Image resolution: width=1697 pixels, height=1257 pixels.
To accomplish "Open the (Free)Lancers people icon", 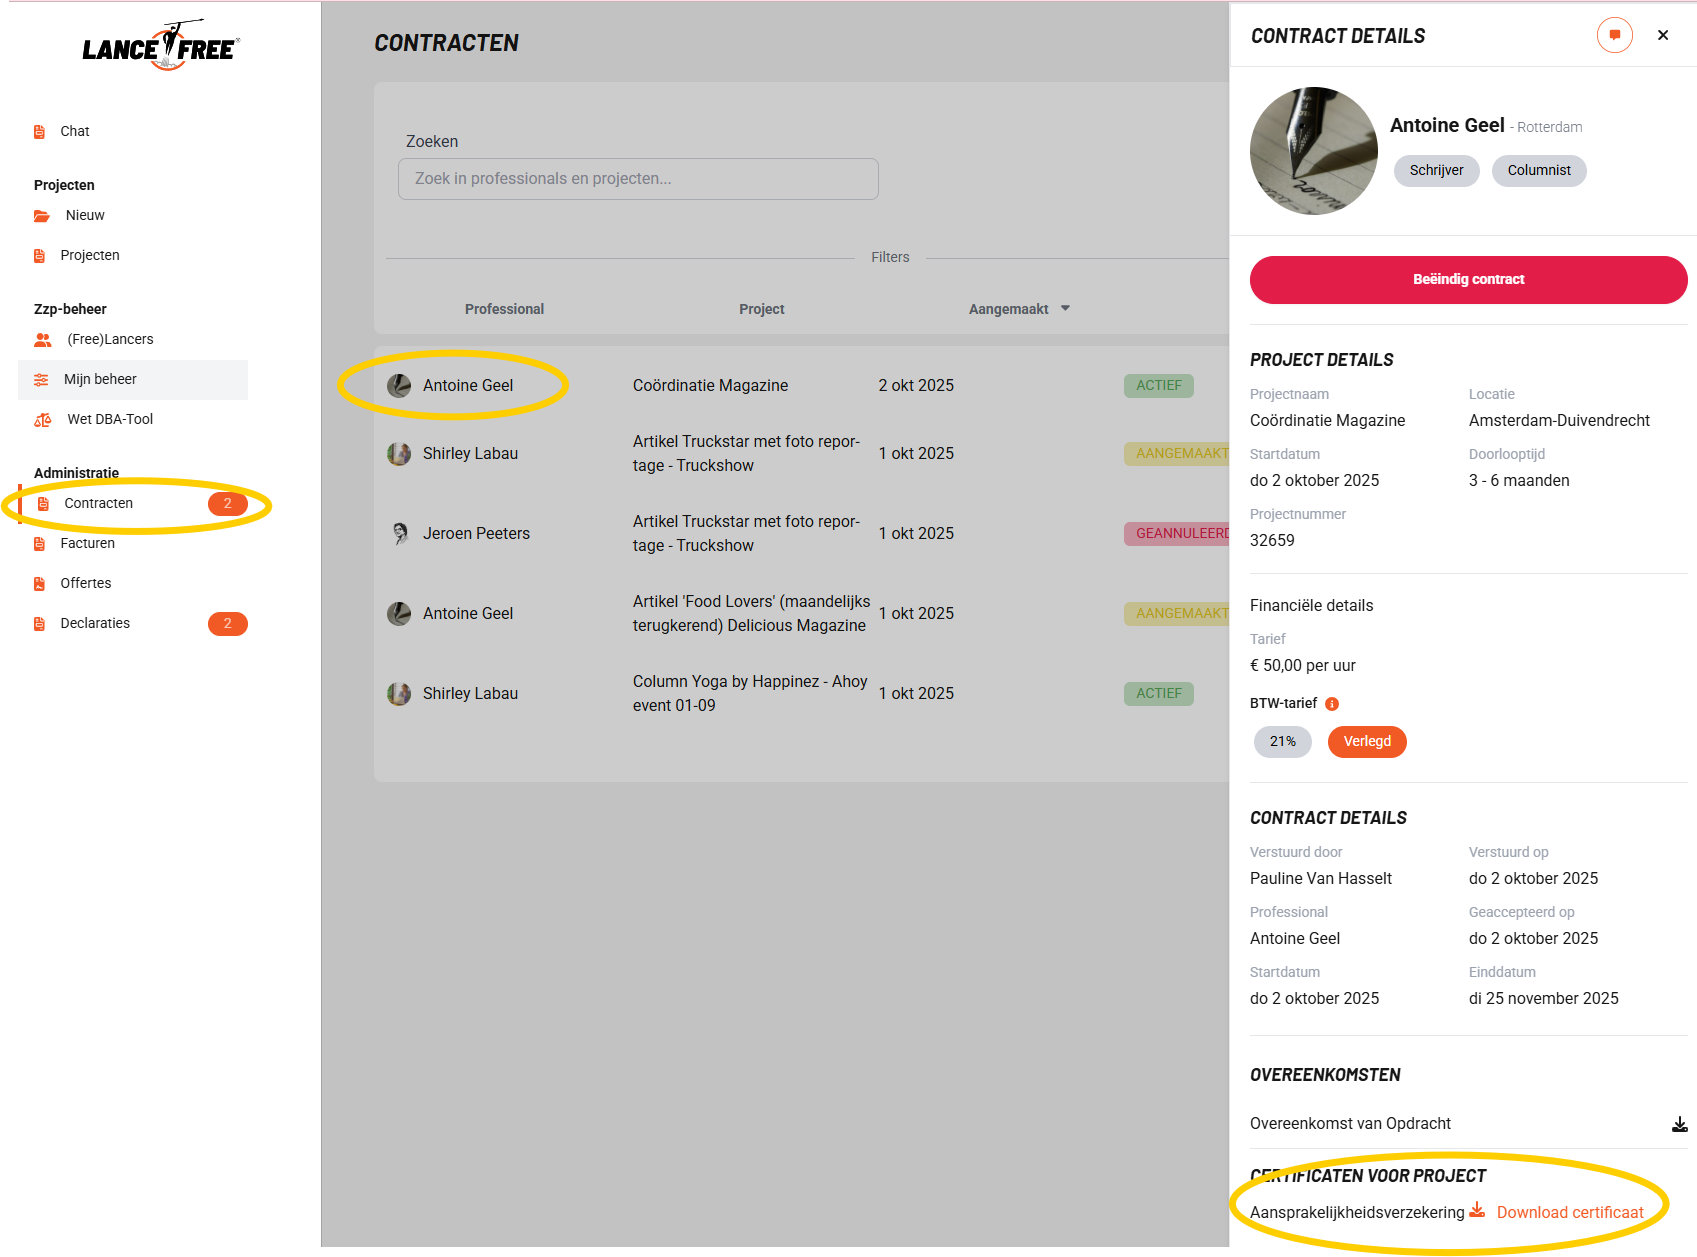I will tap(43, 340).
